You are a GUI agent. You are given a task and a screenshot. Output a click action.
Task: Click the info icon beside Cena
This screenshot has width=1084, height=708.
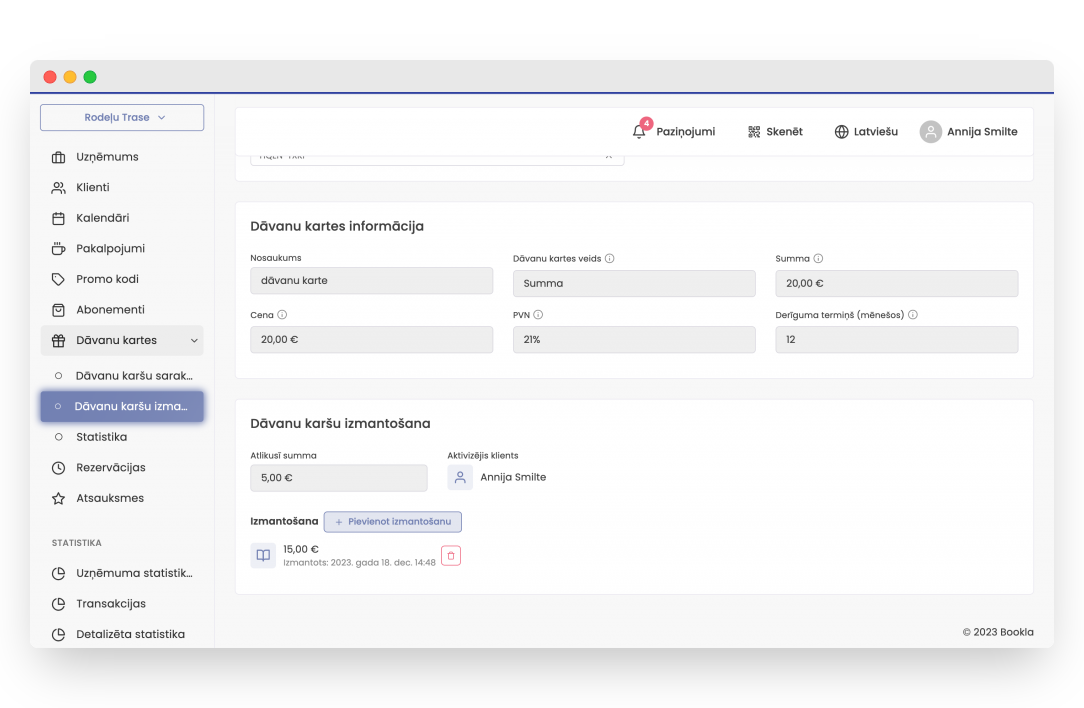click(282, 314)
